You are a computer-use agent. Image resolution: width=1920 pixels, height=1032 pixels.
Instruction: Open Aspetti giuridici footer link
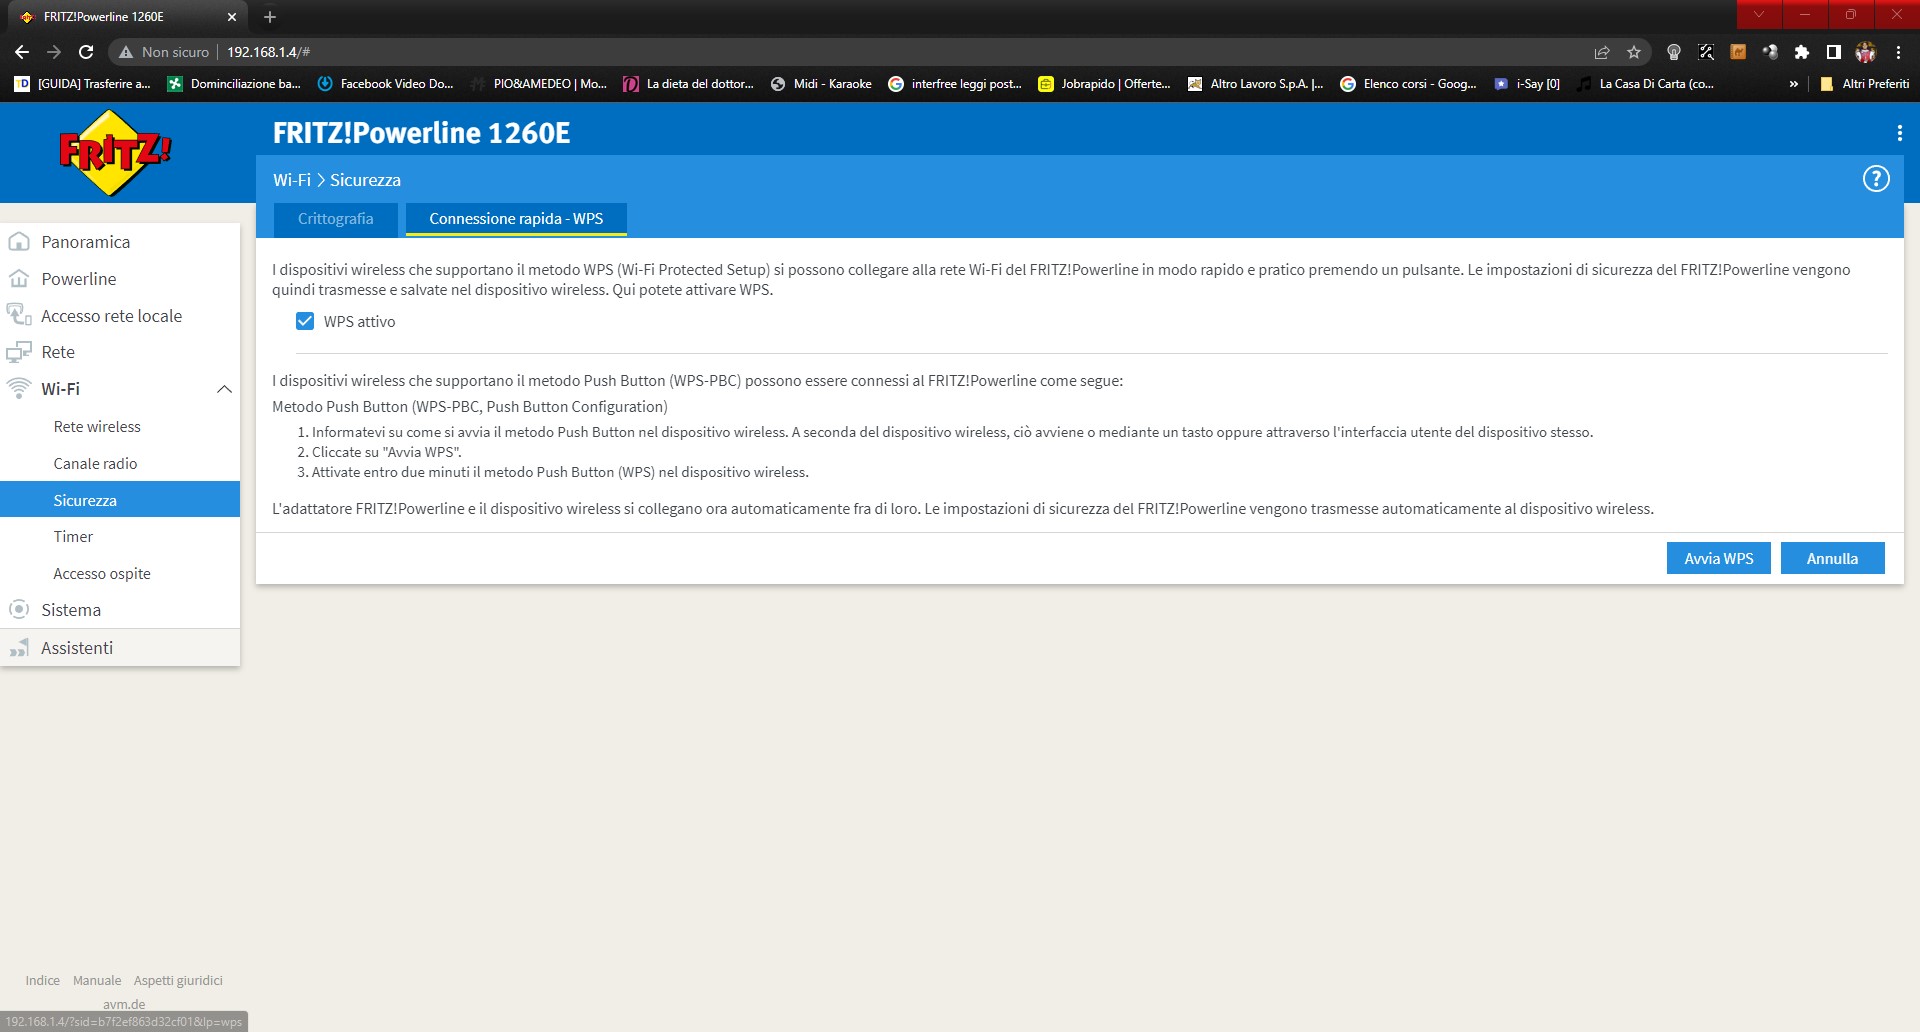coord(178,981)
